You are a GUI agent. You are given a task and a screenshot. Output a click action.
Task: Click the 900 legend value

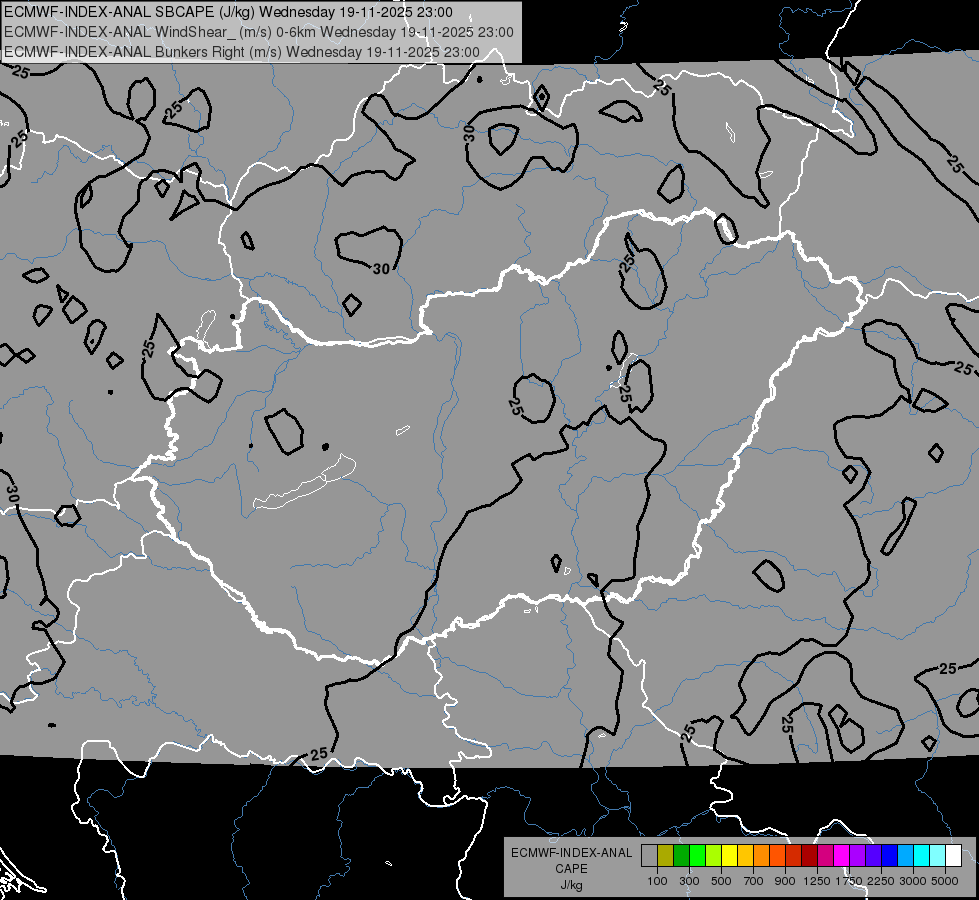[x=785, y=881]
